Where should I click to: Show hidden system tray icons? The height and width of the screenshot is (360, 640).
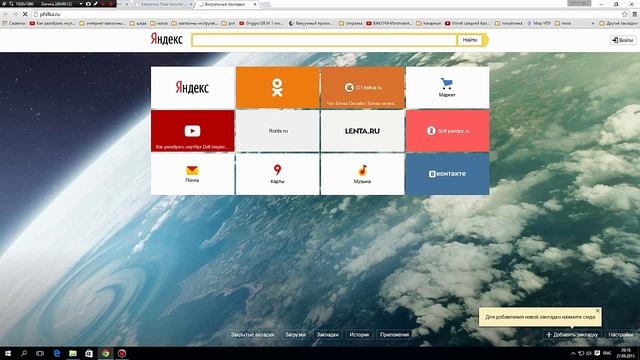[573, 353]
